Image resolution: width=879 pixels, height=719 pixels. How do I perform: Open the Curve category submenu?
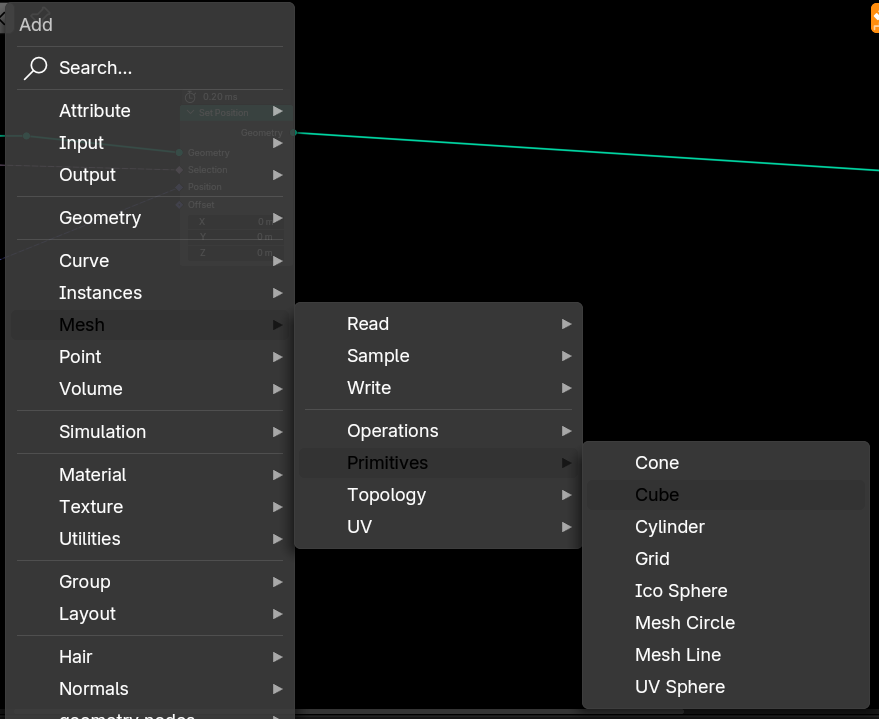(150, 261)
